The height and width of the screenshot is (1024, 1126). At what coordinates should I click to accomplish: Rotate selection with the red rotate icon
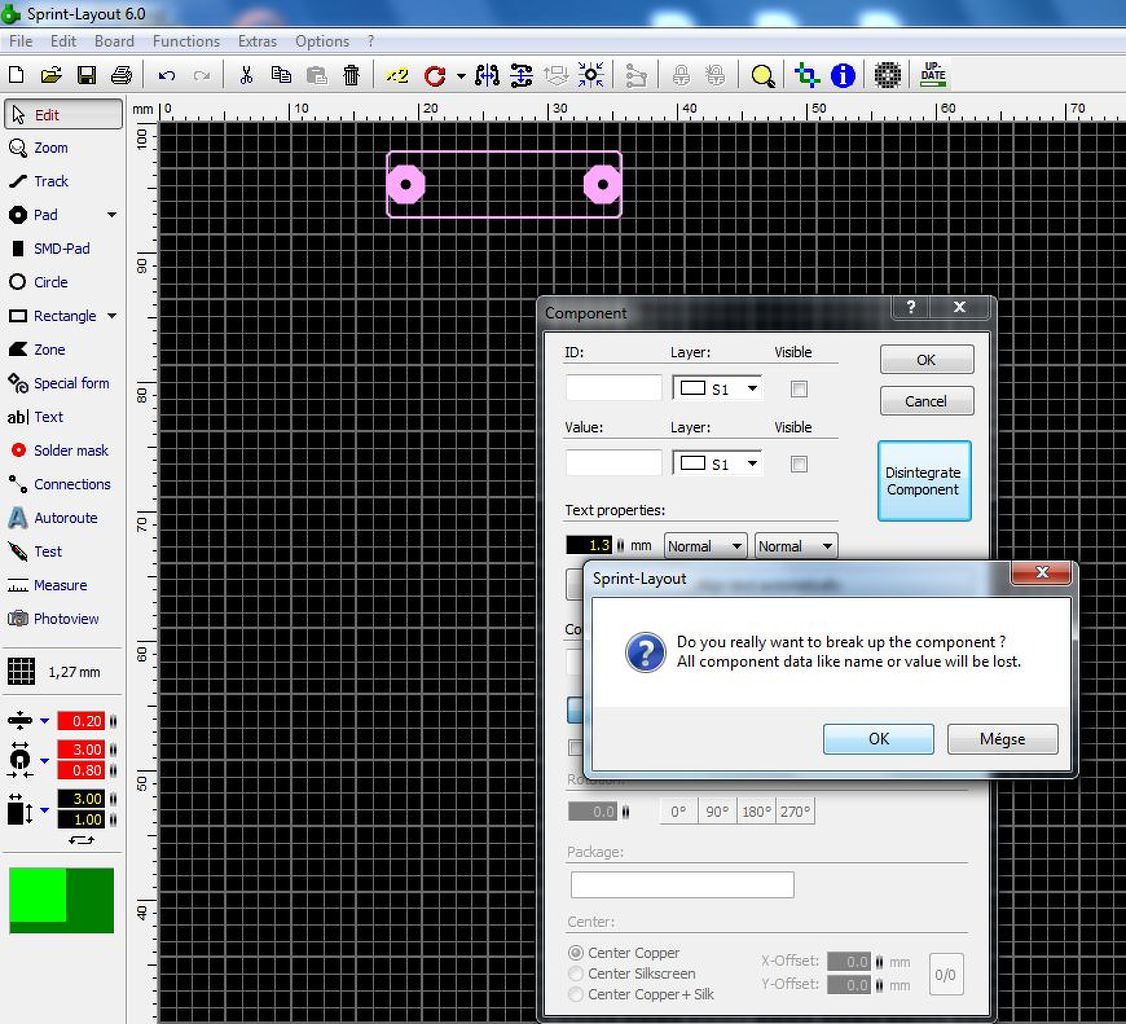(434, 75)
